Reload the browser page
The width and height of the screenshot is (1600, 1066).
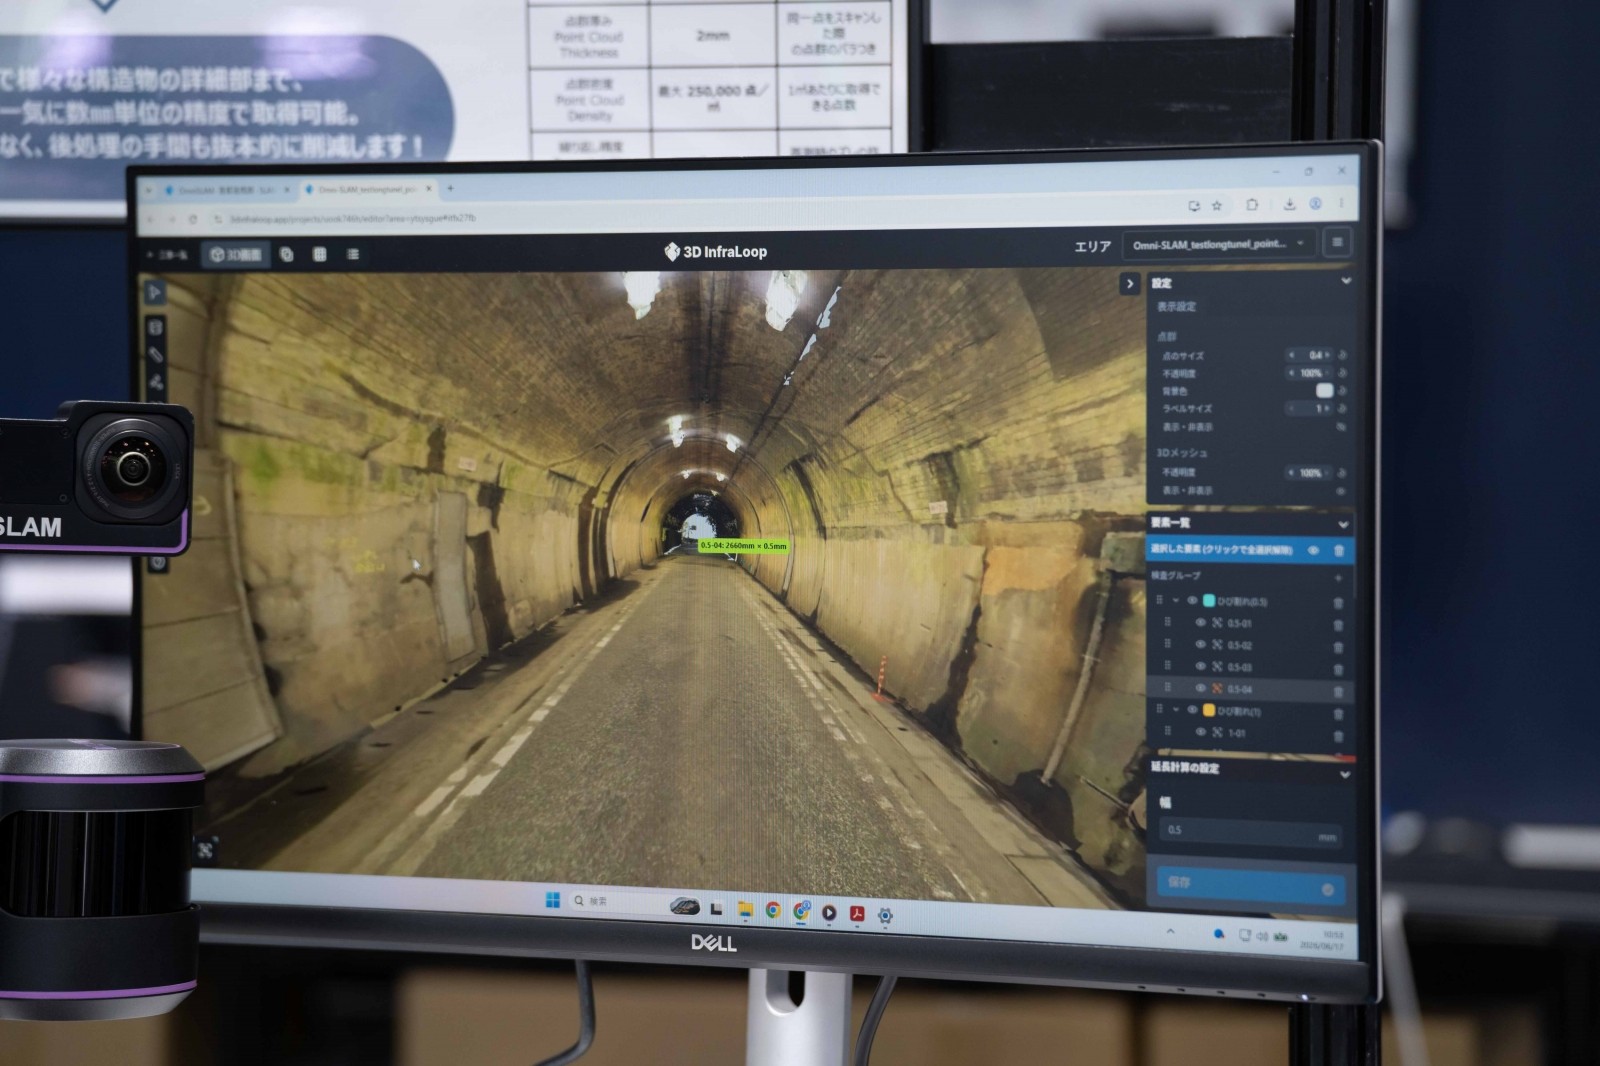click(193, 219)
